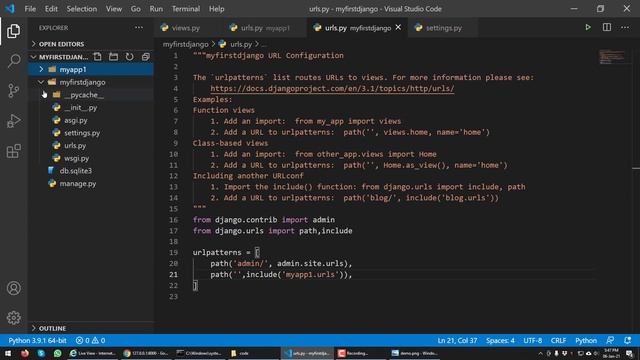Close the urls.py myfirstdjango tab

[x=398, y=27]
